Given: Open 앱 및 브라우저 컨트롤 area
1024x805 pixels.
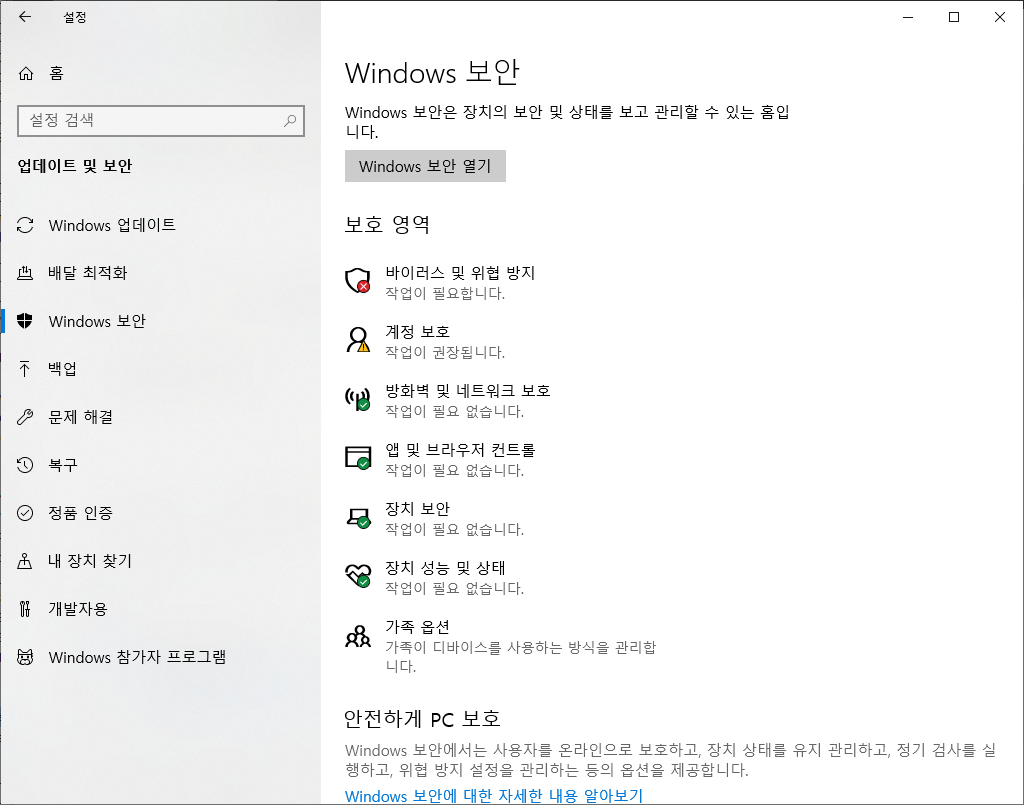Looking at the screenshot, I should pos(441,459).
